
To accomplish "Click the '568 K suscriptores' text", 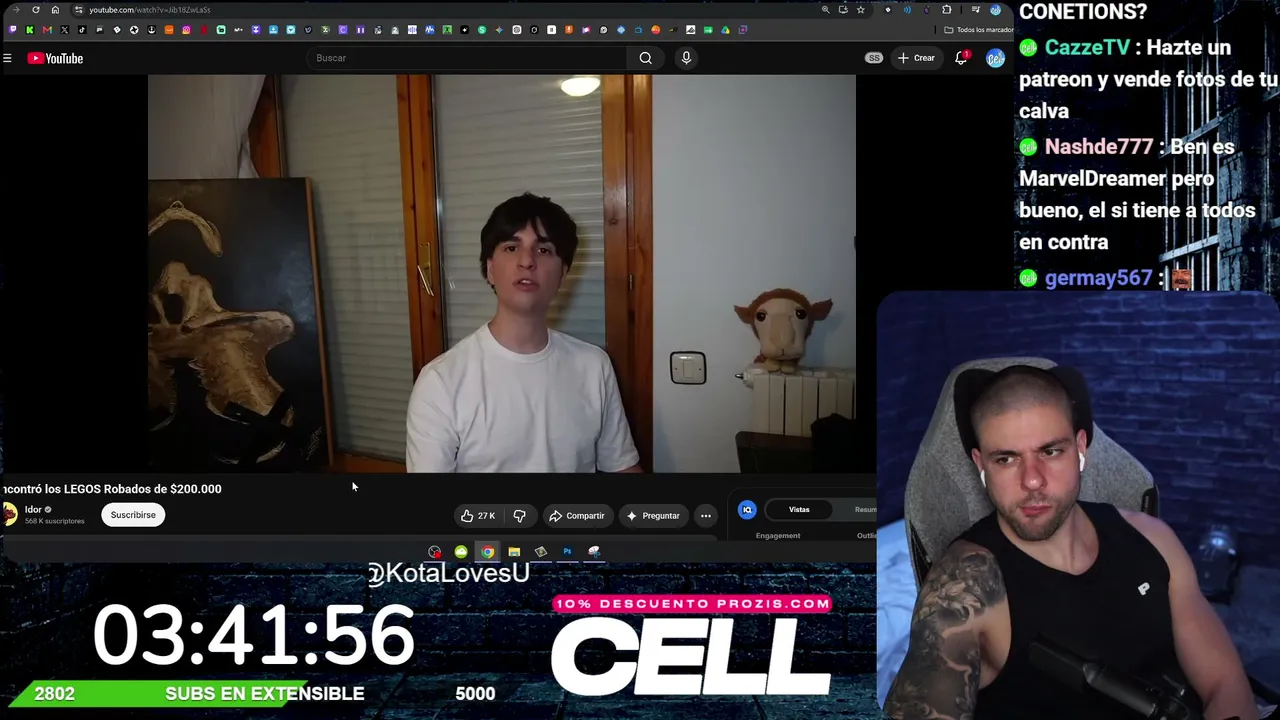I will click(54, 521).
